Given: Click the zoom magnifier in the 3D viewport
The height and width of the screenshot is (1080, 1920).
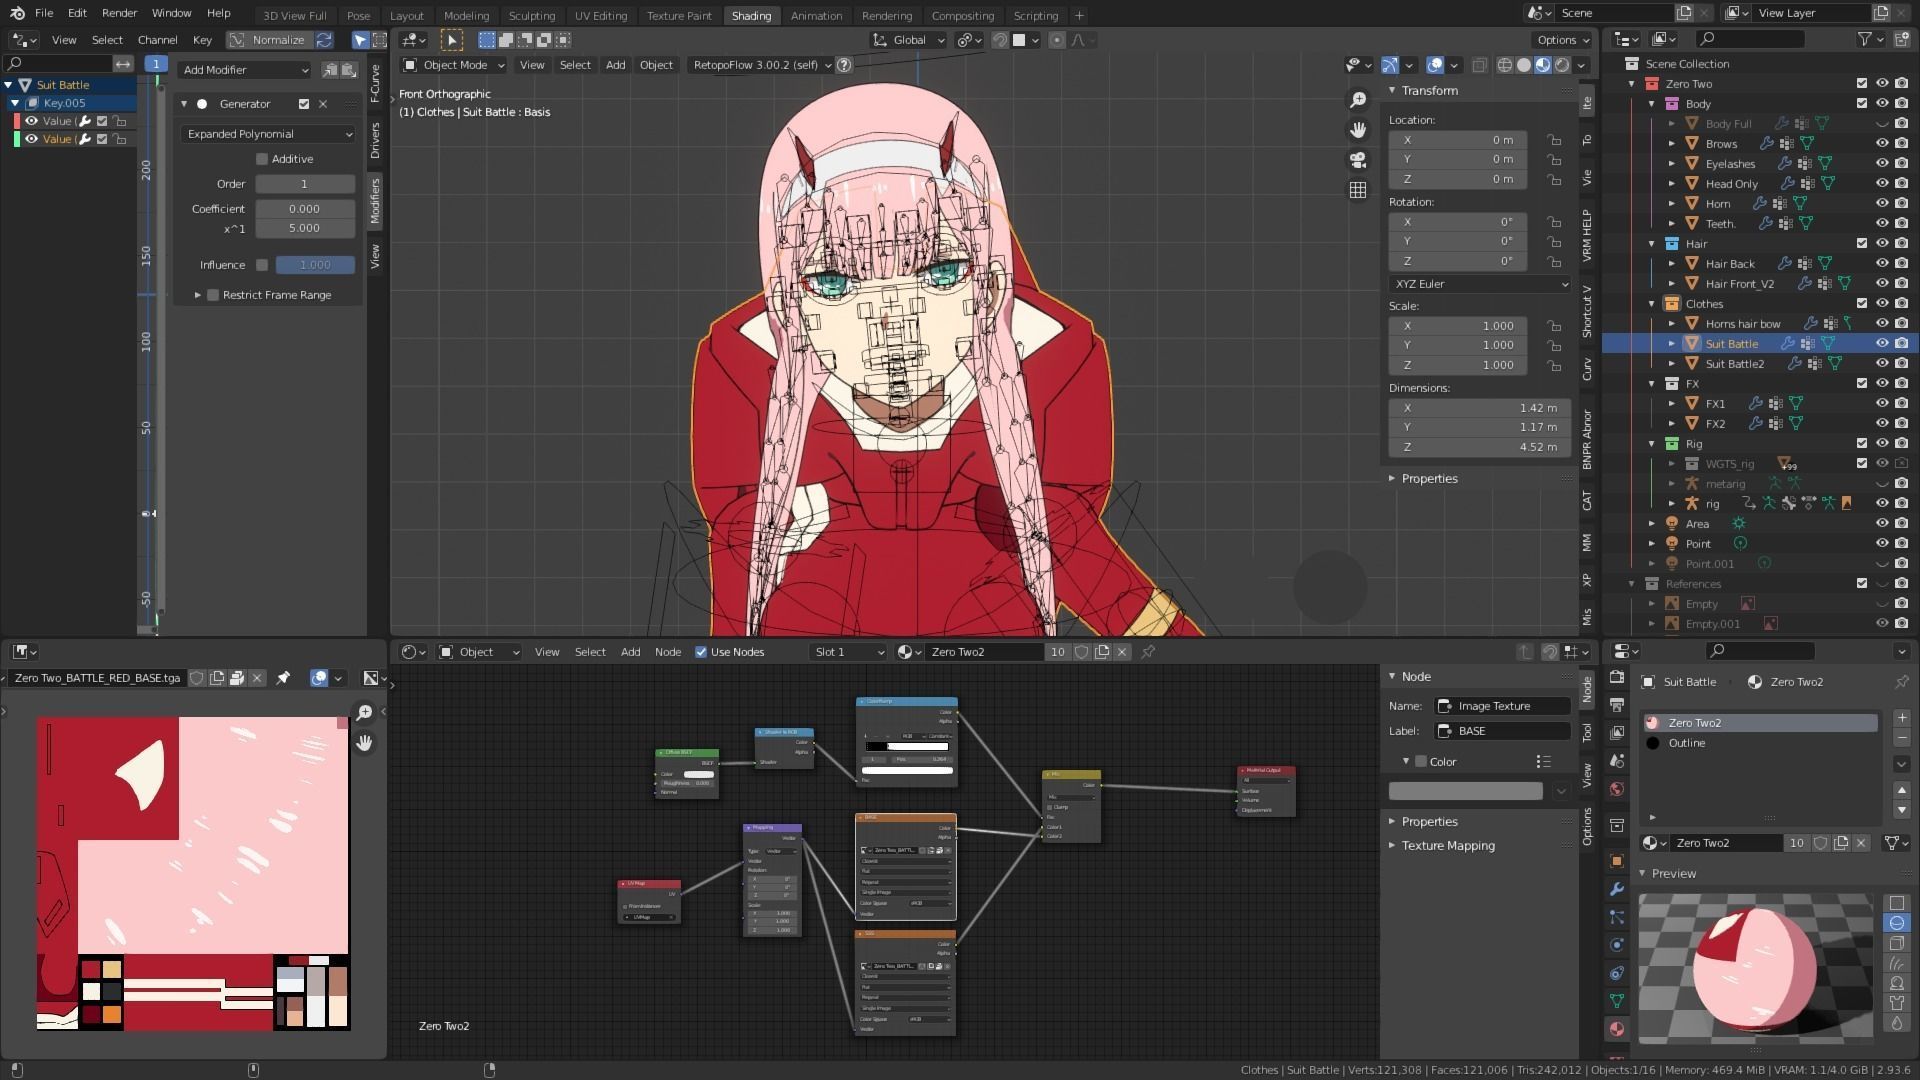Looking at the screenshot, I should pos(1358,100).
